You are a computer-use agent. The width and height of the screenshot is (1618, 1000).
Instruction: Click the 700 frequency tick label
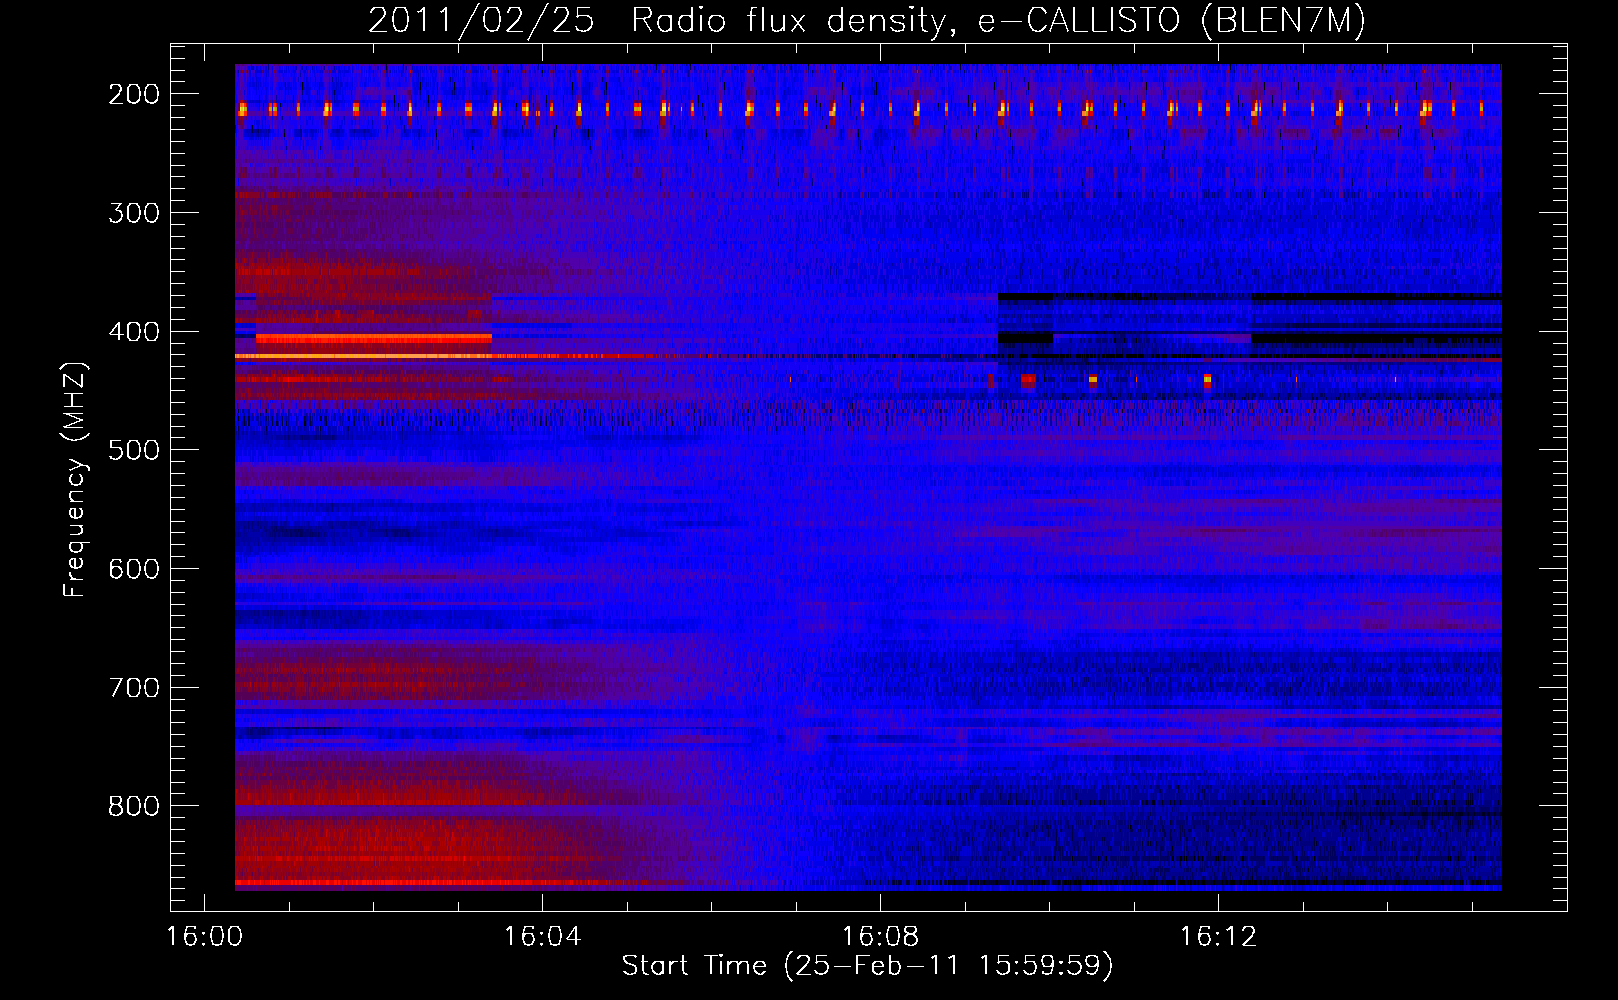(134, 688)
